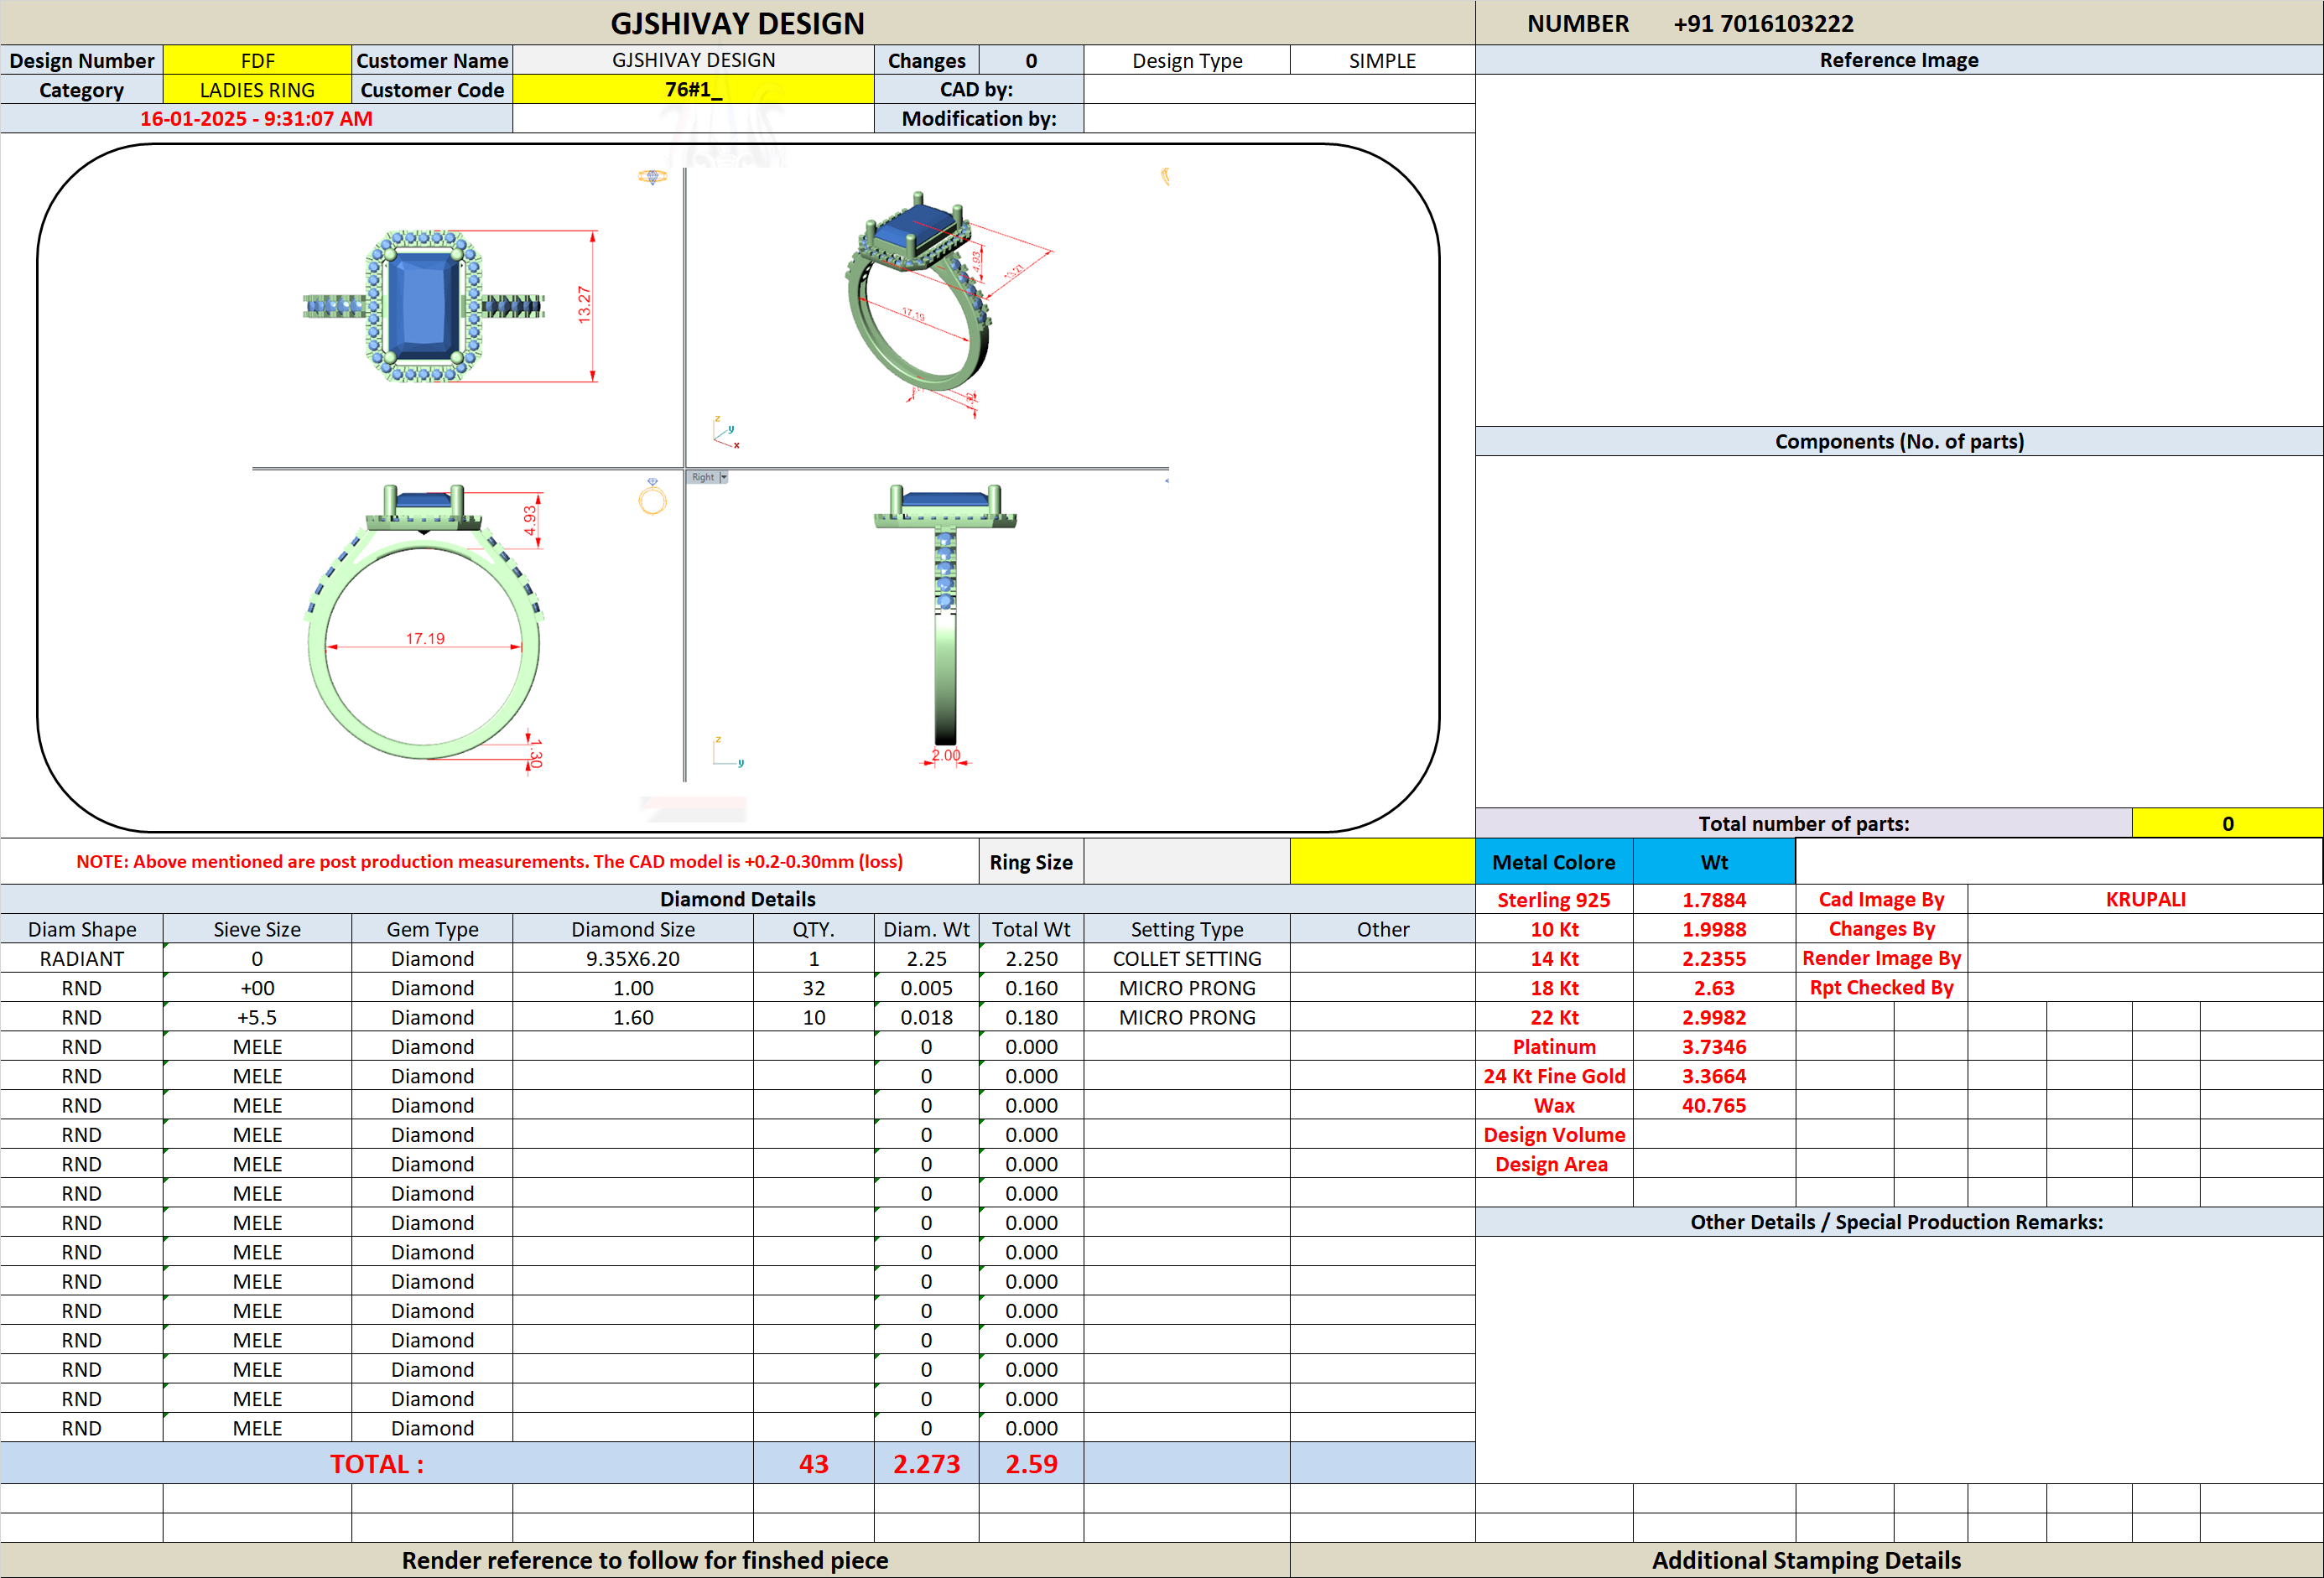Click the Diam. Wt 0.018 cell
Screen dimensions: 2324x1578
[x=926, y=1017]
